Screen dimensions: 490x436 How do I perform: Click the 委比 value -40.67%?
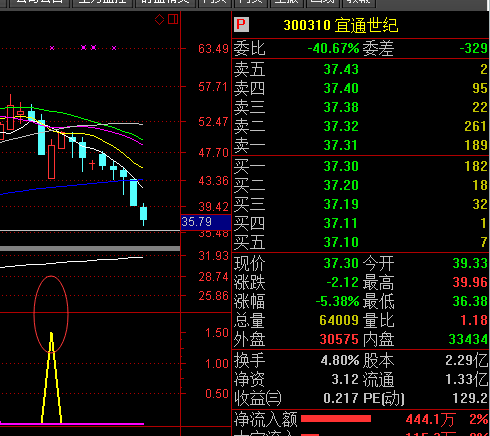[x=333, y=49]
